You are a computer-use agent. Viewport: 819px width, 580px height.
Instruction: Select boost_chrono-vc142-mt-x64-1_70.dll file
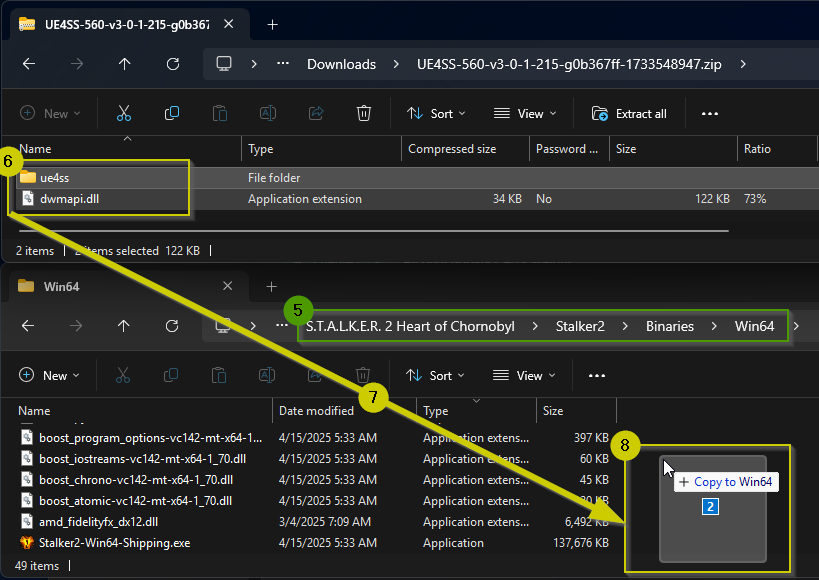coord(136,480)
